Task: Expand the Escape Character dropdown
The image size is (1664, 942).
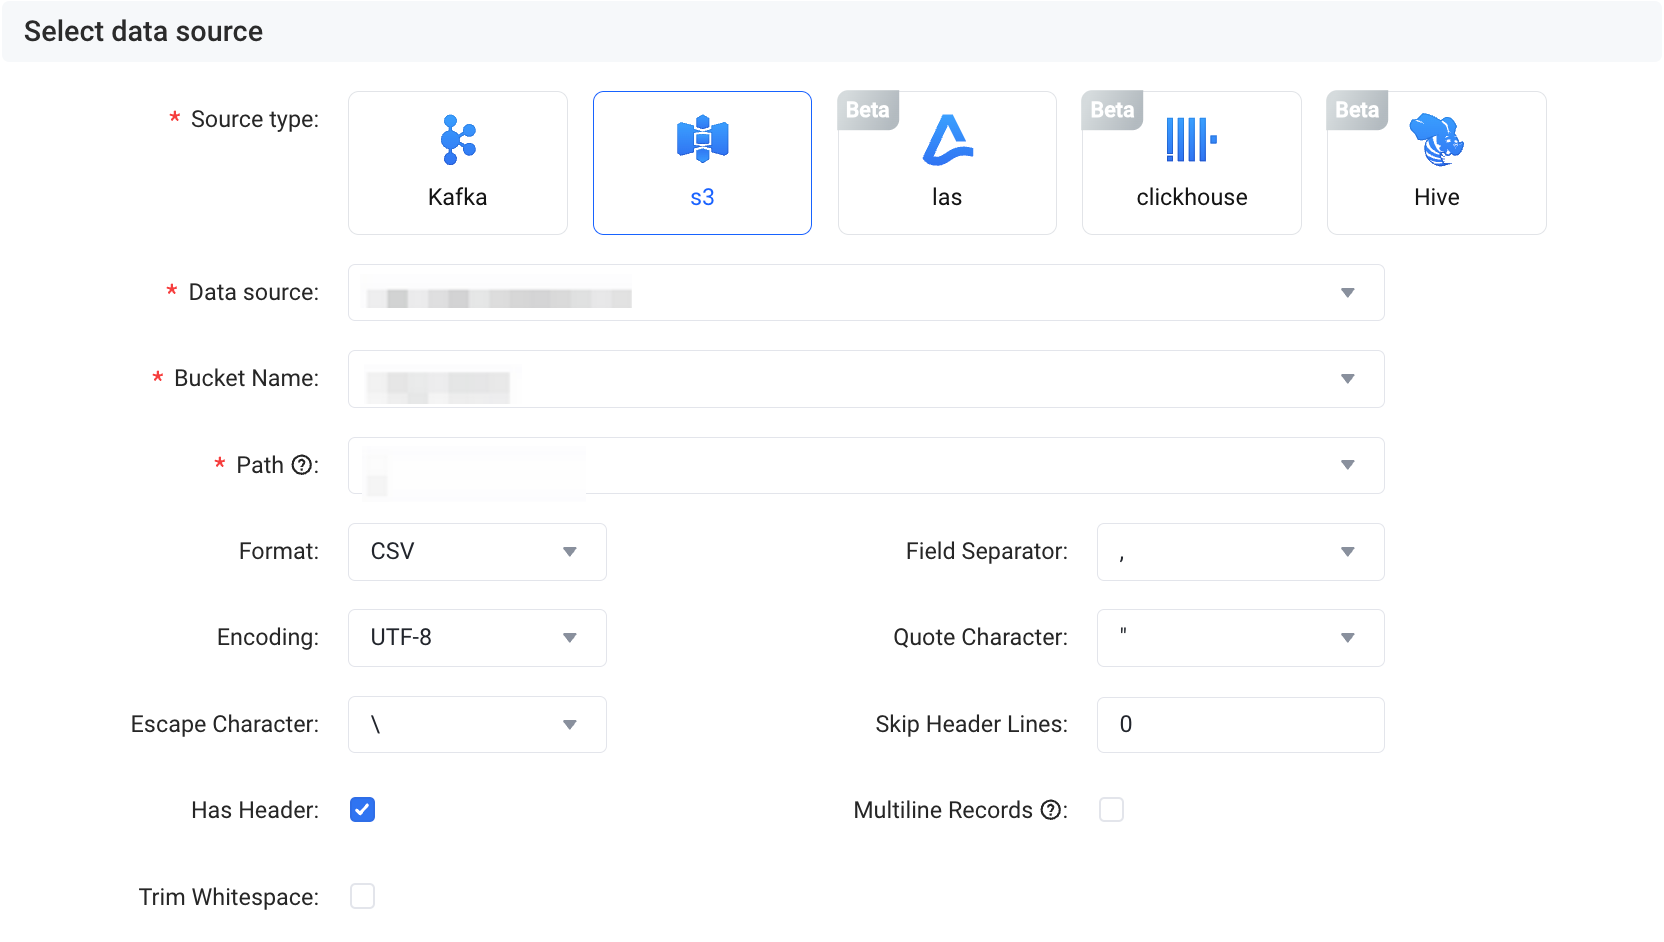Action: point(477,724)
